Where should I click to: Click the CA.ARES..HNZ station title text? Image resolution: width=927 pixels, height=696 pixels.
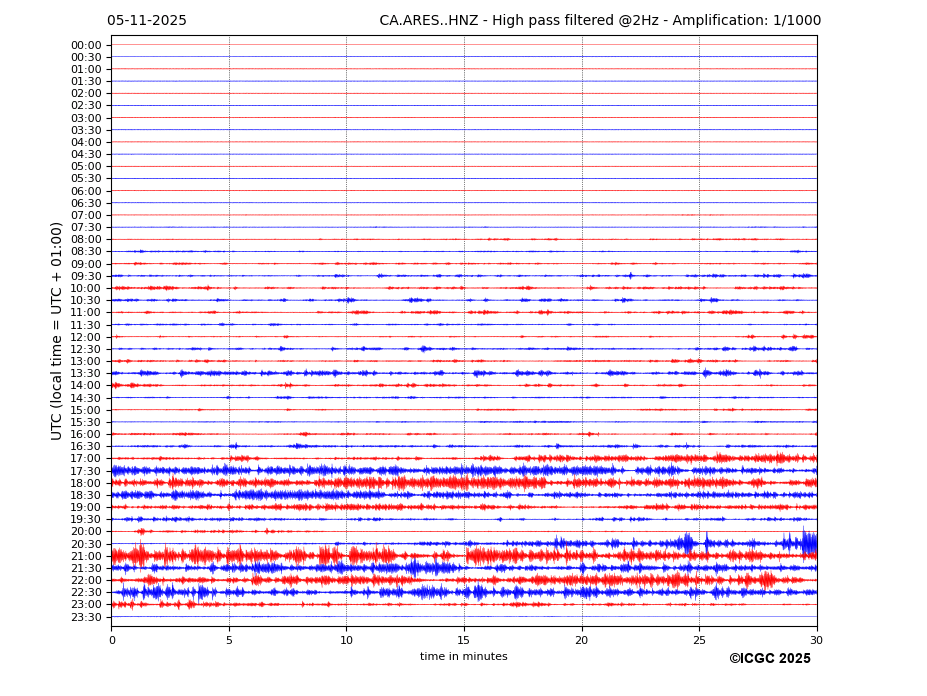[600, 21]
